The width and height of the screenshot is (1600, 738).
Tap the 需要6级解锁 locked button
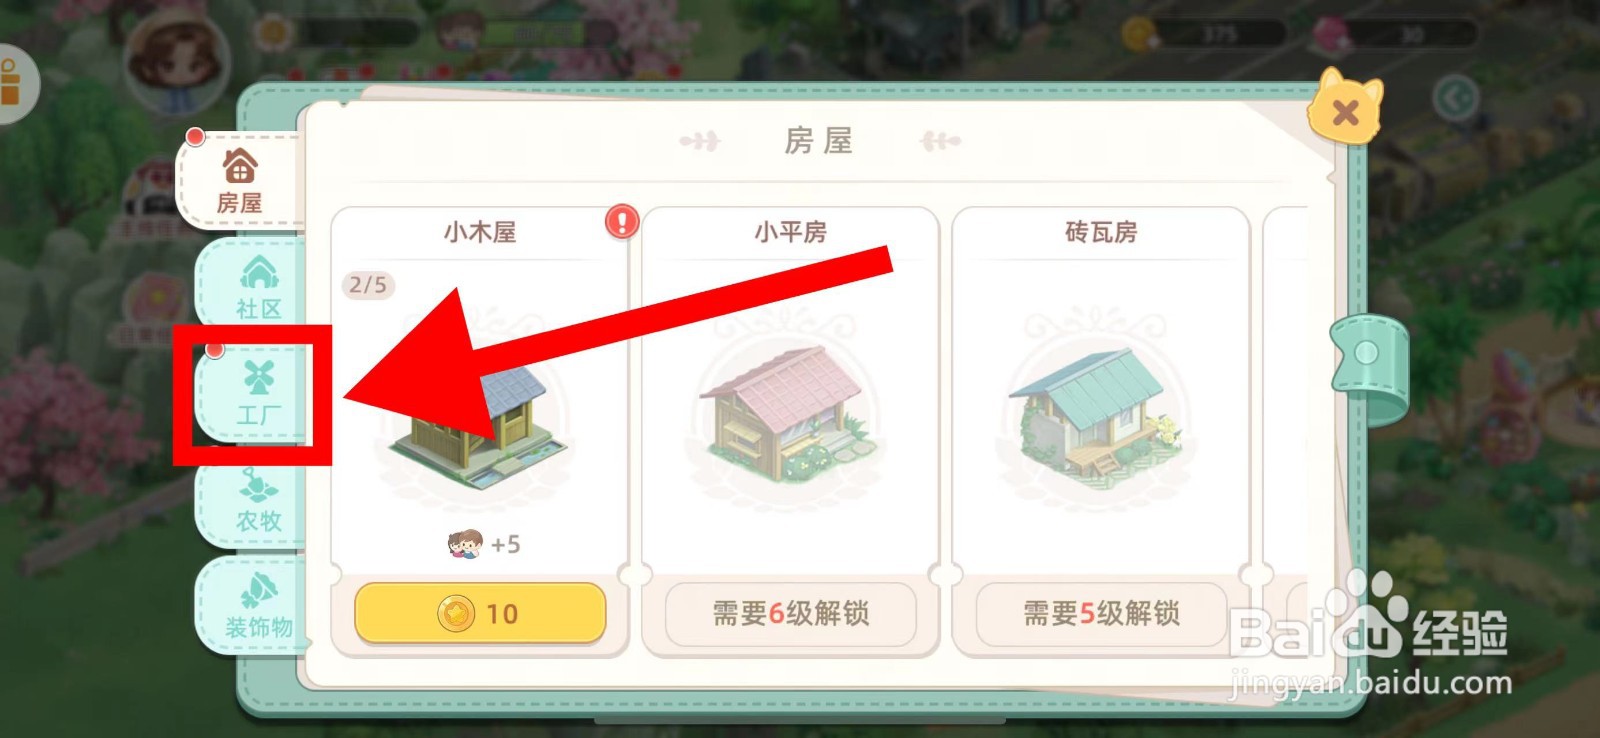tap(791, 613)
